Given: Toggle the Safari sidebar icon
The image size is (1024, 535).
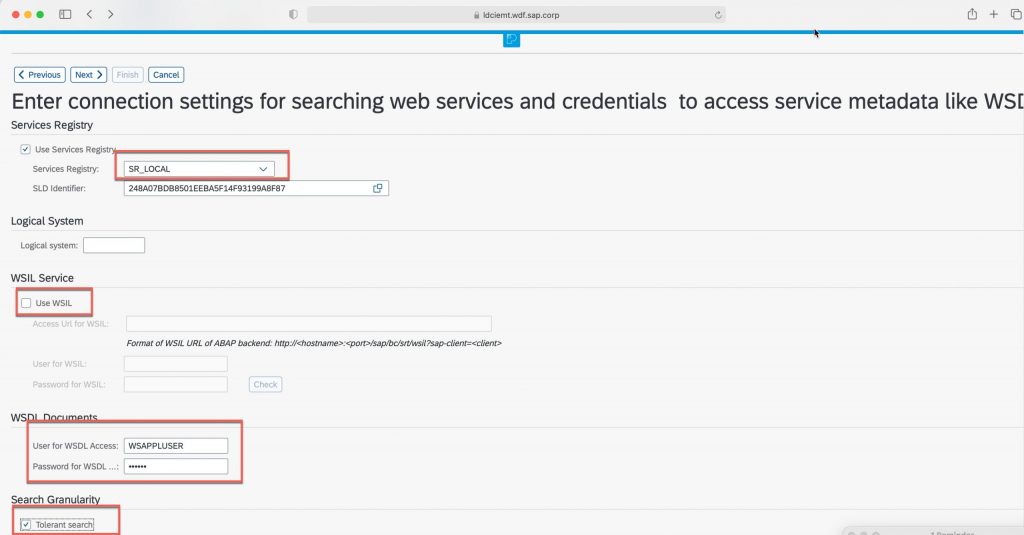Looking at the screenshot, I should click(65, 14).
